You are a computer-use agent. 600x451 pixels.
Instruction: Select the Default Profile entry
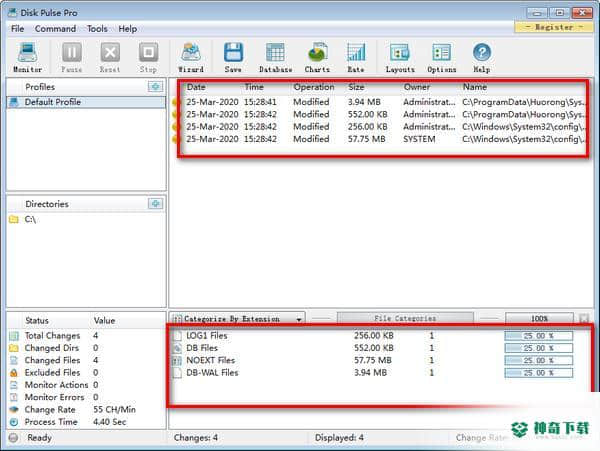click(86, 102)
